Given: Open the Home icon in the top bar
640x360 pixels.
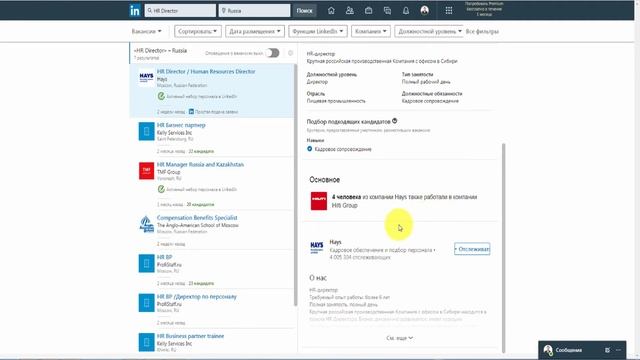Looking at the screenshot, I should click(x=331, y=11).
